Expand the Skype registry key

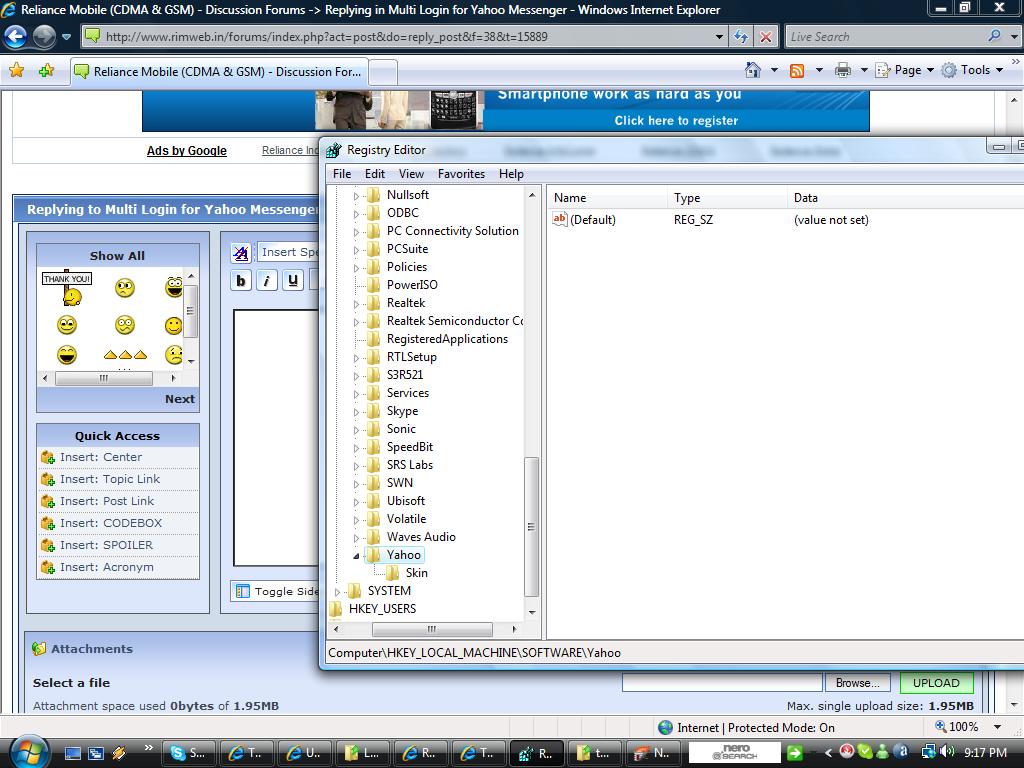(x=356, y=411)
